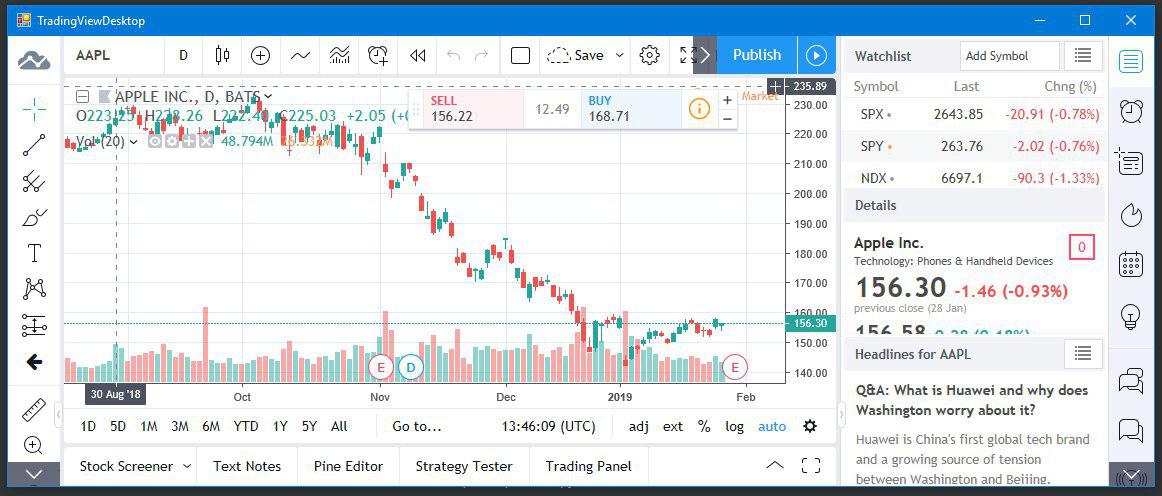Image resolution: width=1162 pixels, height=496 pixels.
Task: Open the XABCD pattern tools
Action: pos(34,289)
